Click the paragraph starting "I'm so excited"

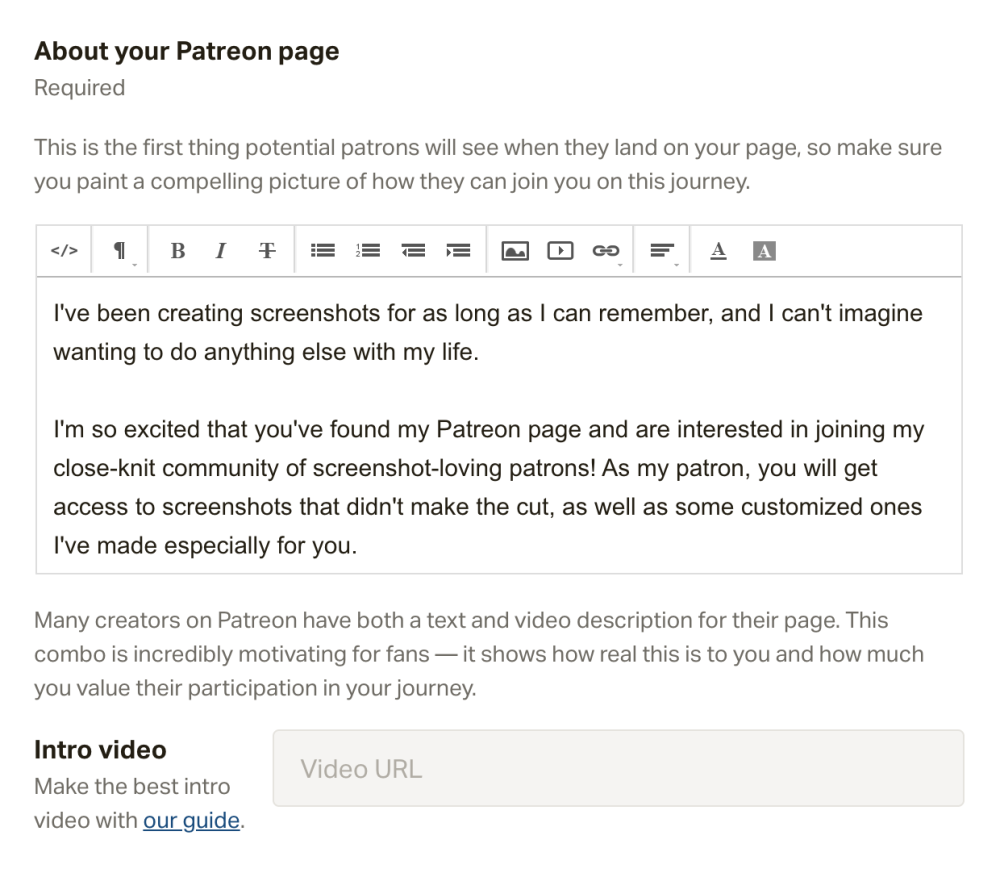[x=487, y=488]
